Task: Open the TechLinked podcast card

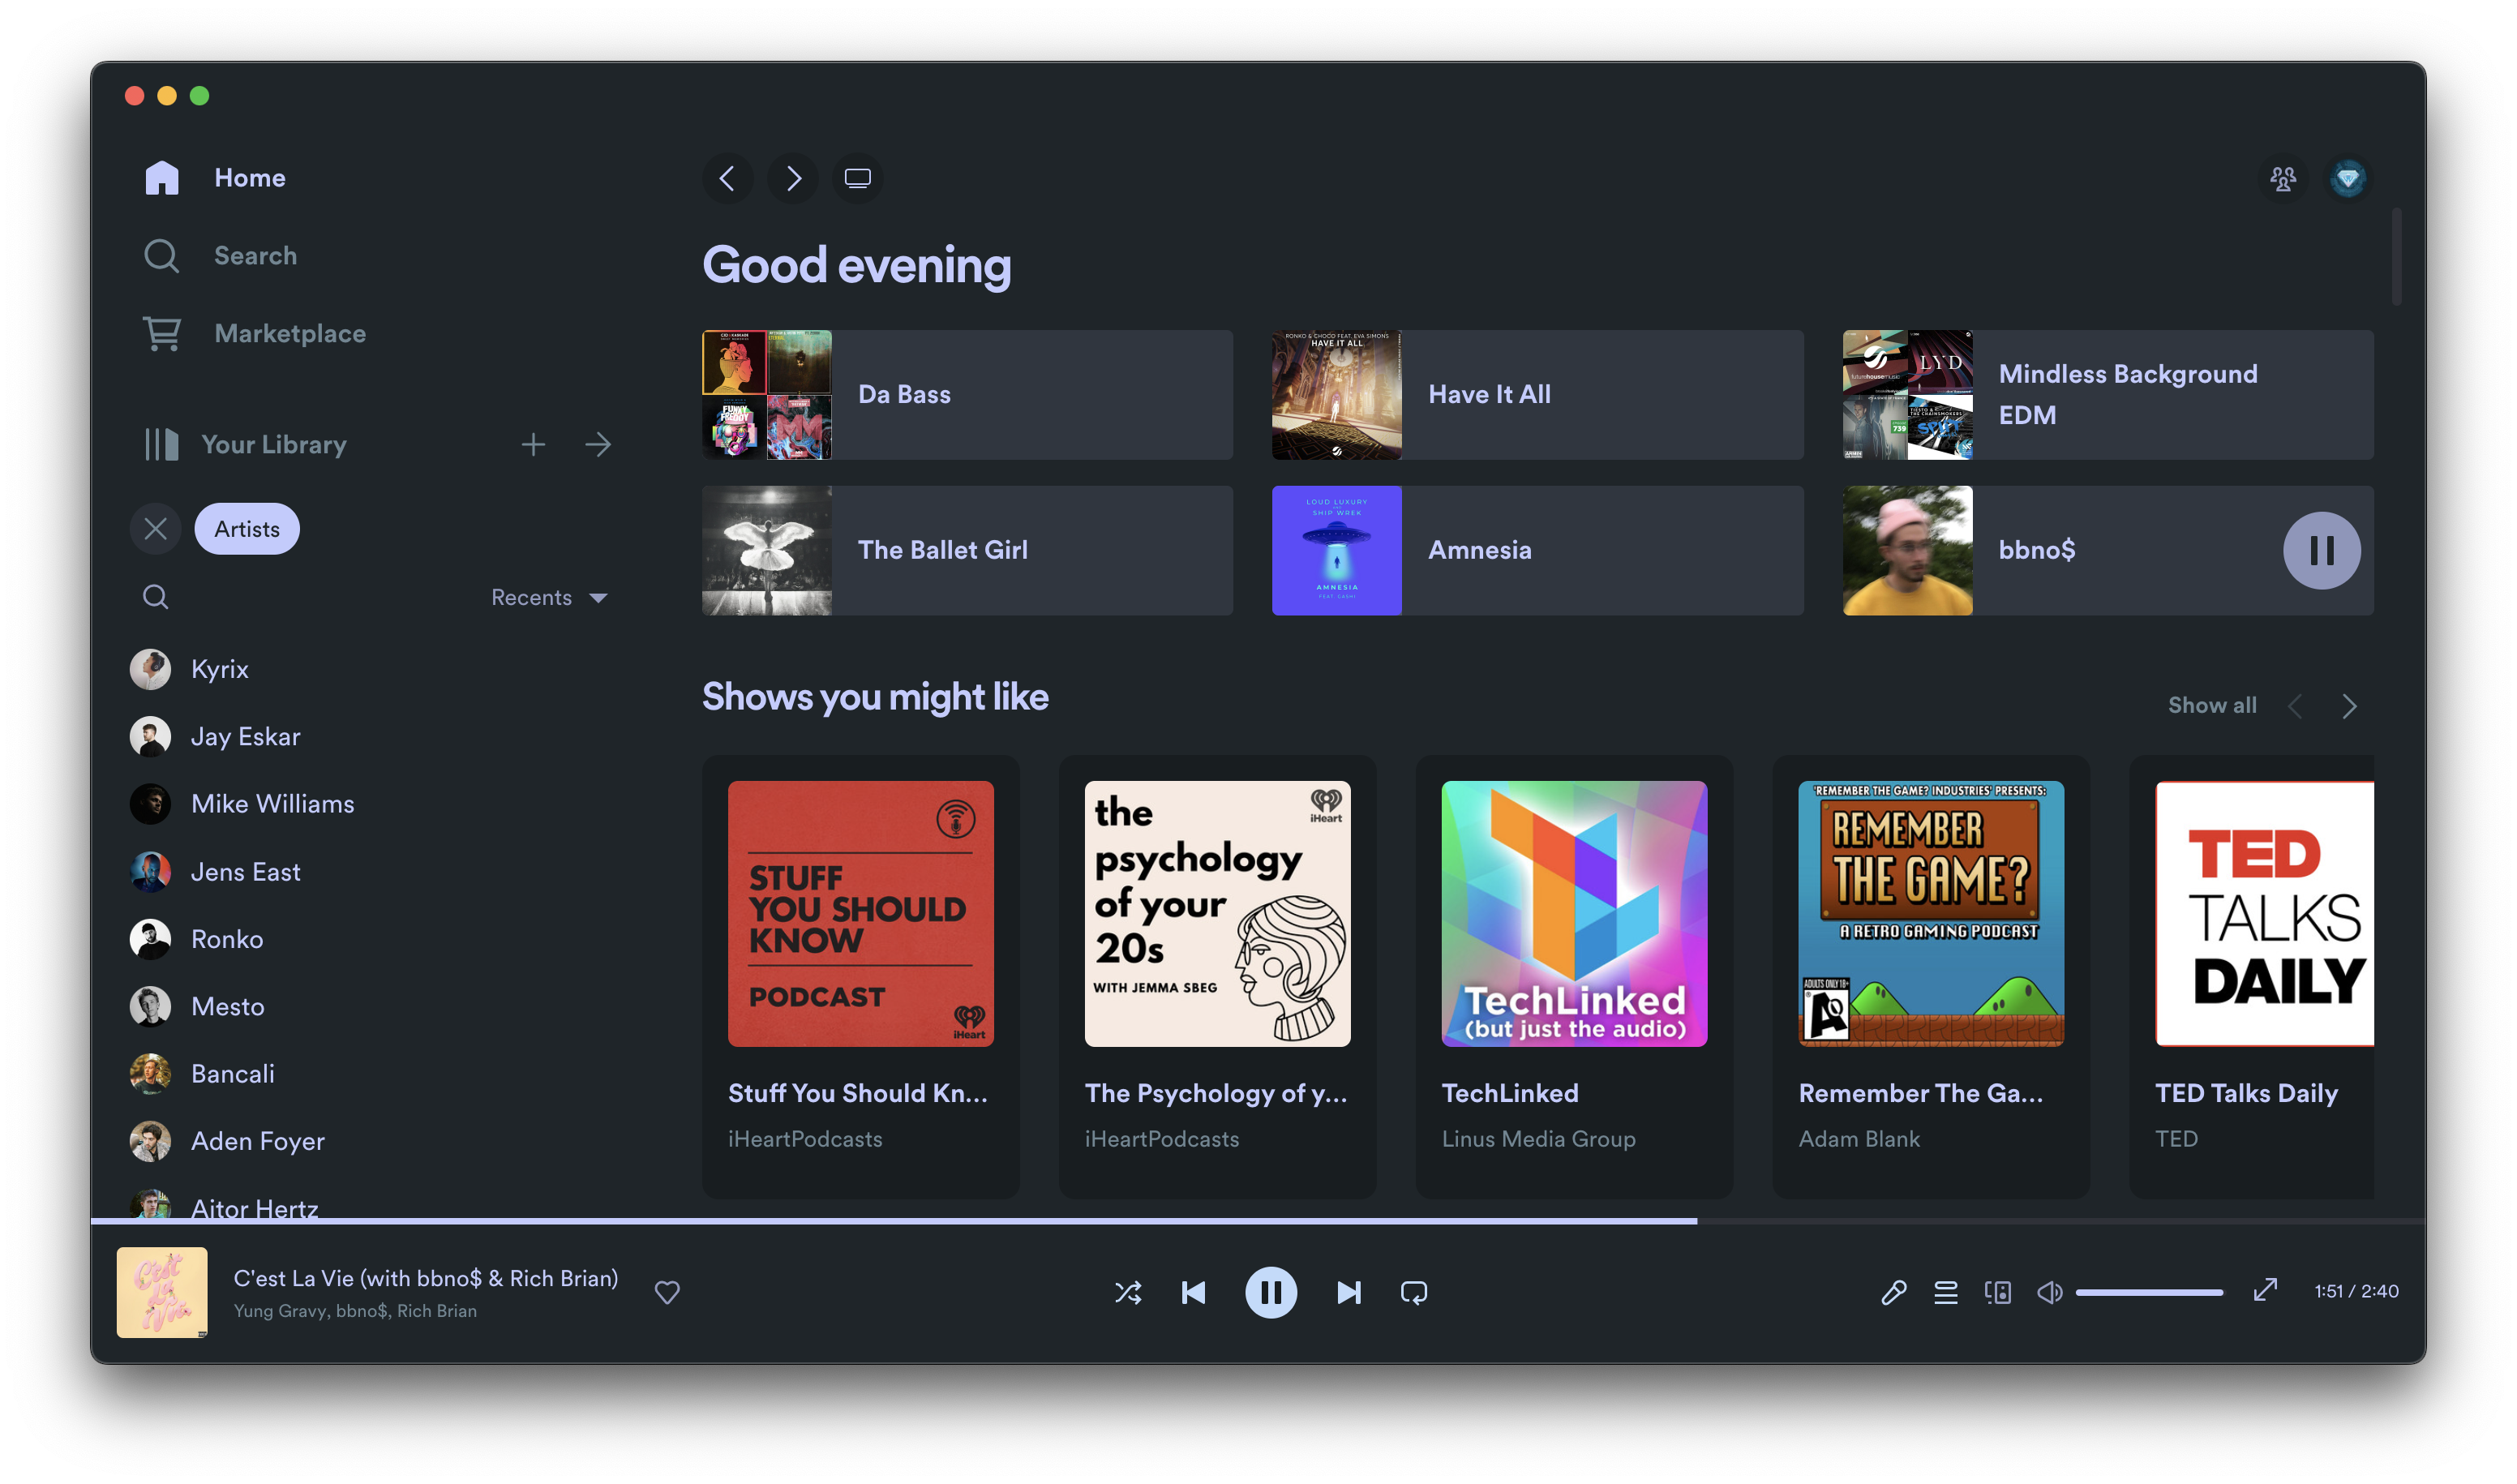Action: tap(1574, 976)
